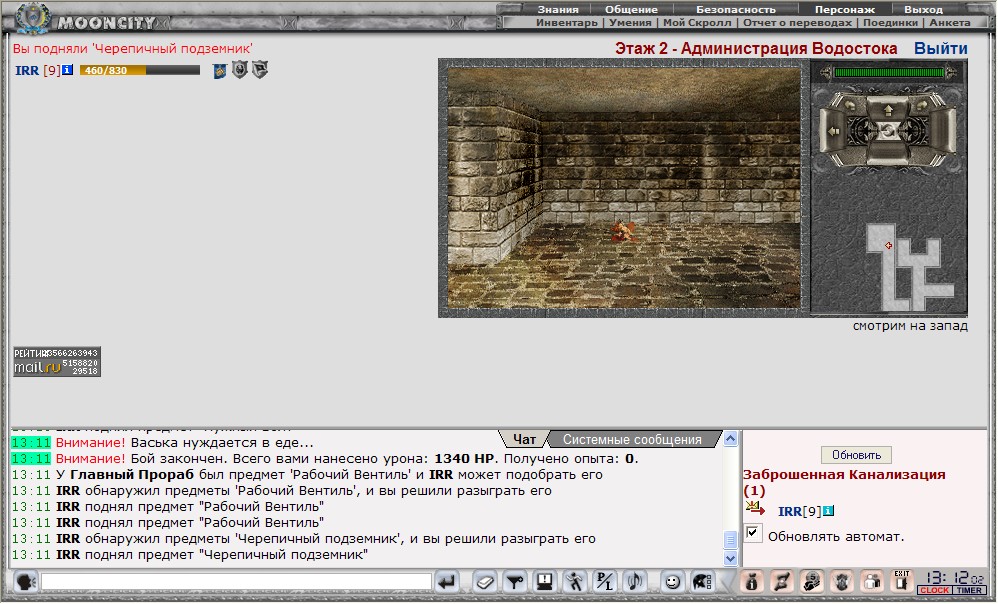Open 'Инвентарь' submenu link
The width and height of the screenshot is (998, 604).
[x=566, y=22]
